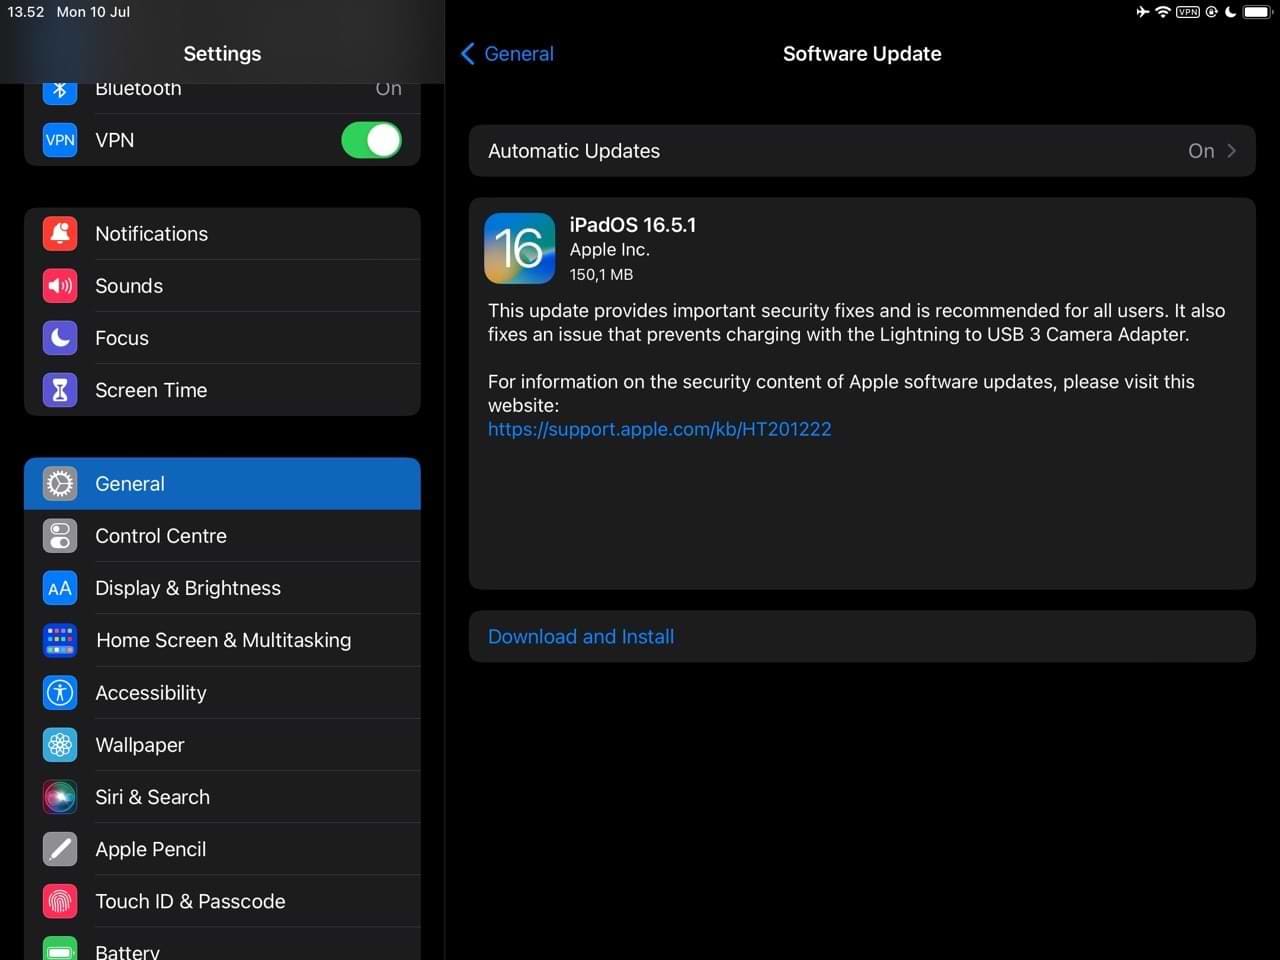Image resolution: width=1280 pixels, height=960 pixels.
Task: Toggle the VPN switch off
Action: 371,140
